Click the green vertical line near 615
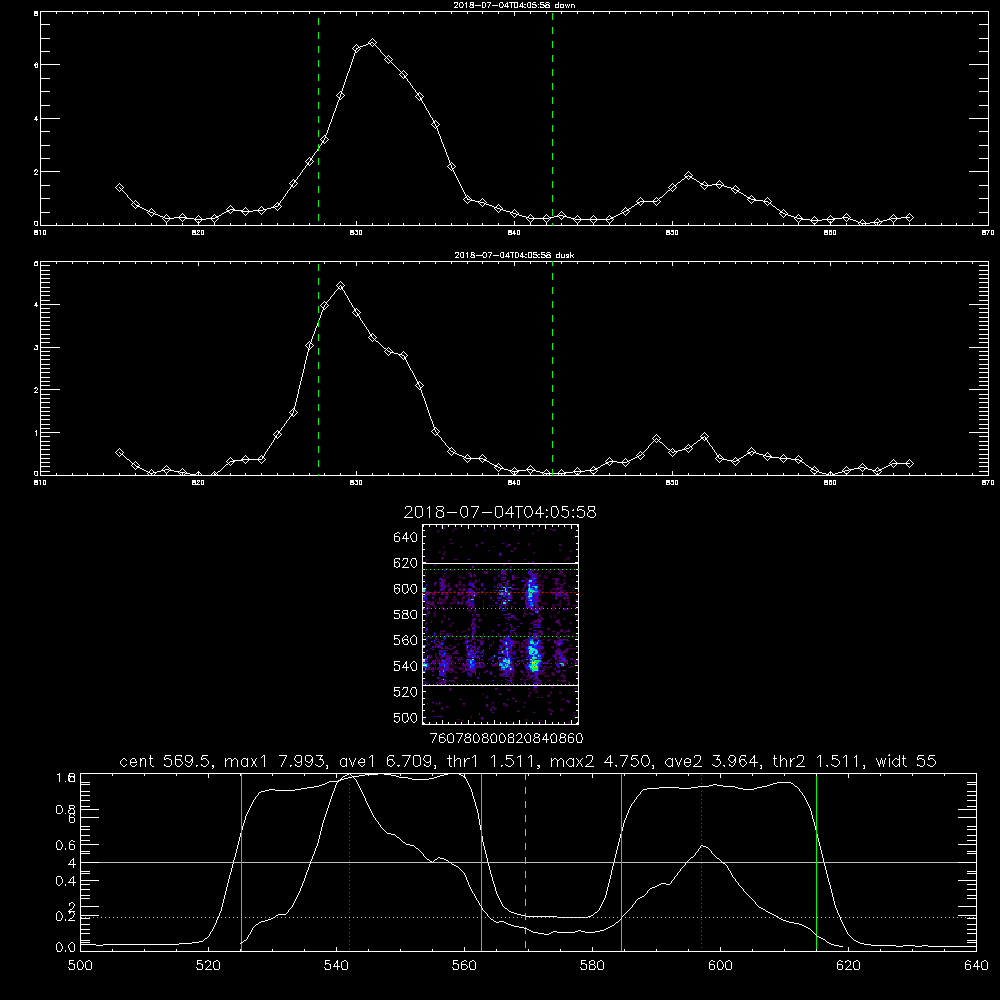 [816, 862]
